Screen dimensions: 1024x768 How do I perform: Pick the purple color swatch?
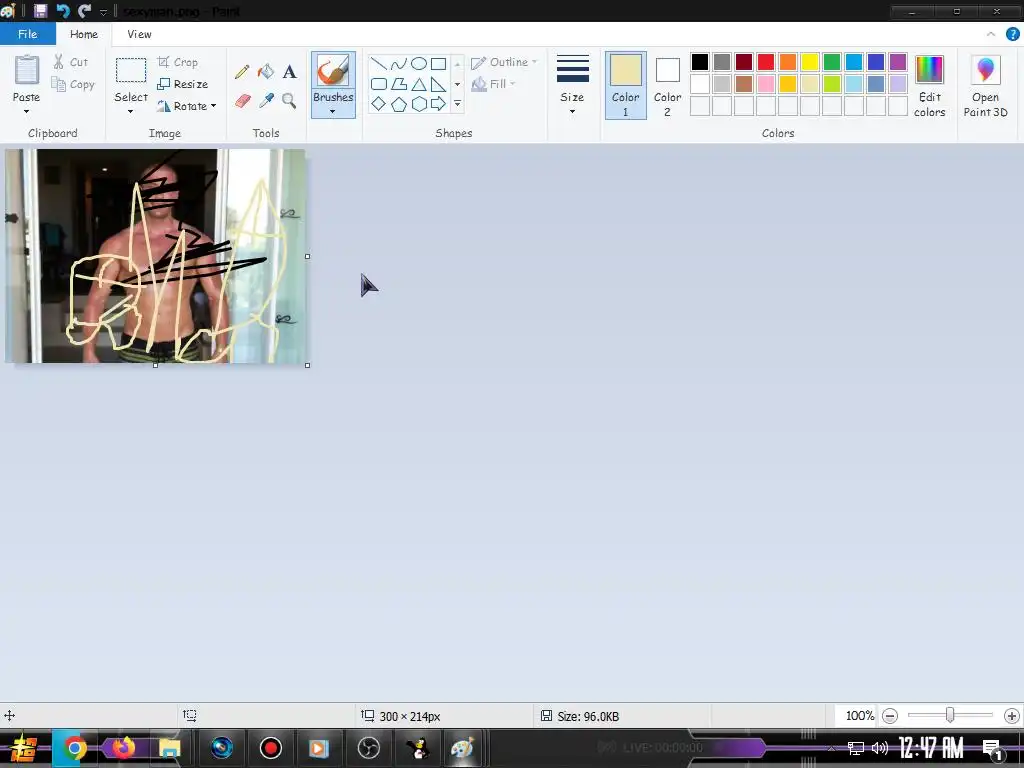tap(898, 62)
